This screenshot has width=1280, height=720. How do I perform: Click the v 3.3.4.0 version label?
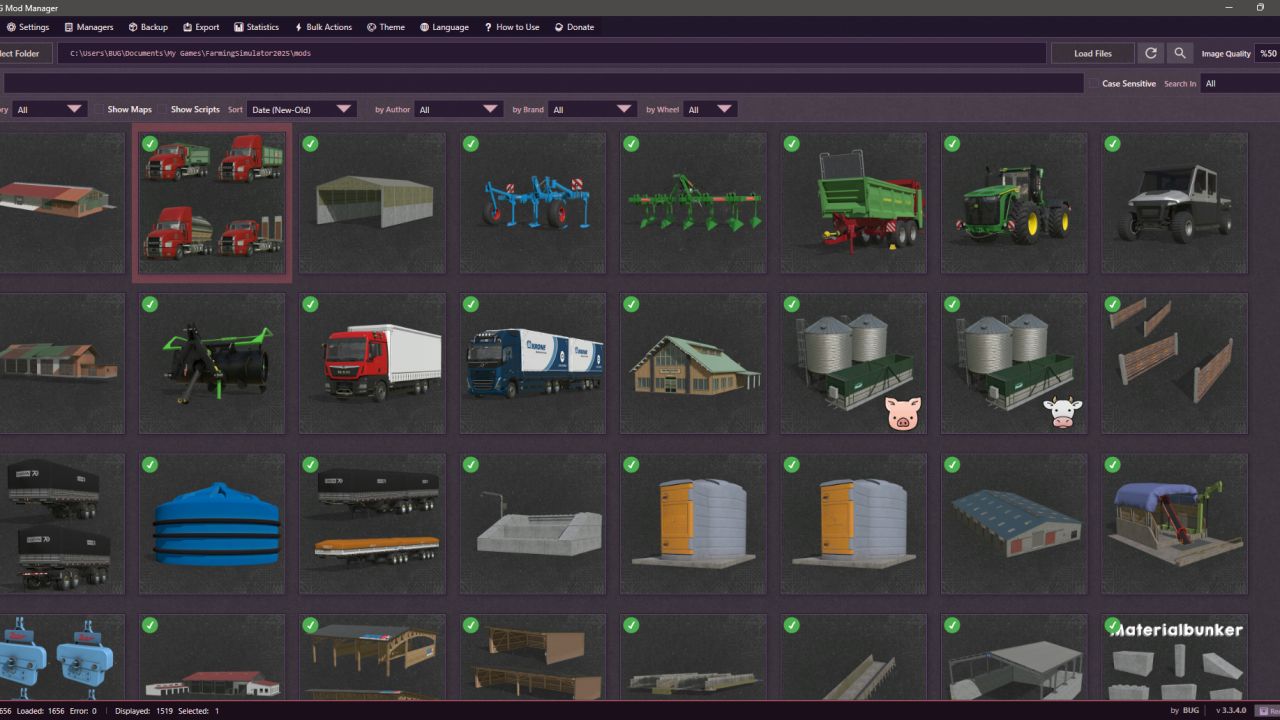(x=1231, y=710)
